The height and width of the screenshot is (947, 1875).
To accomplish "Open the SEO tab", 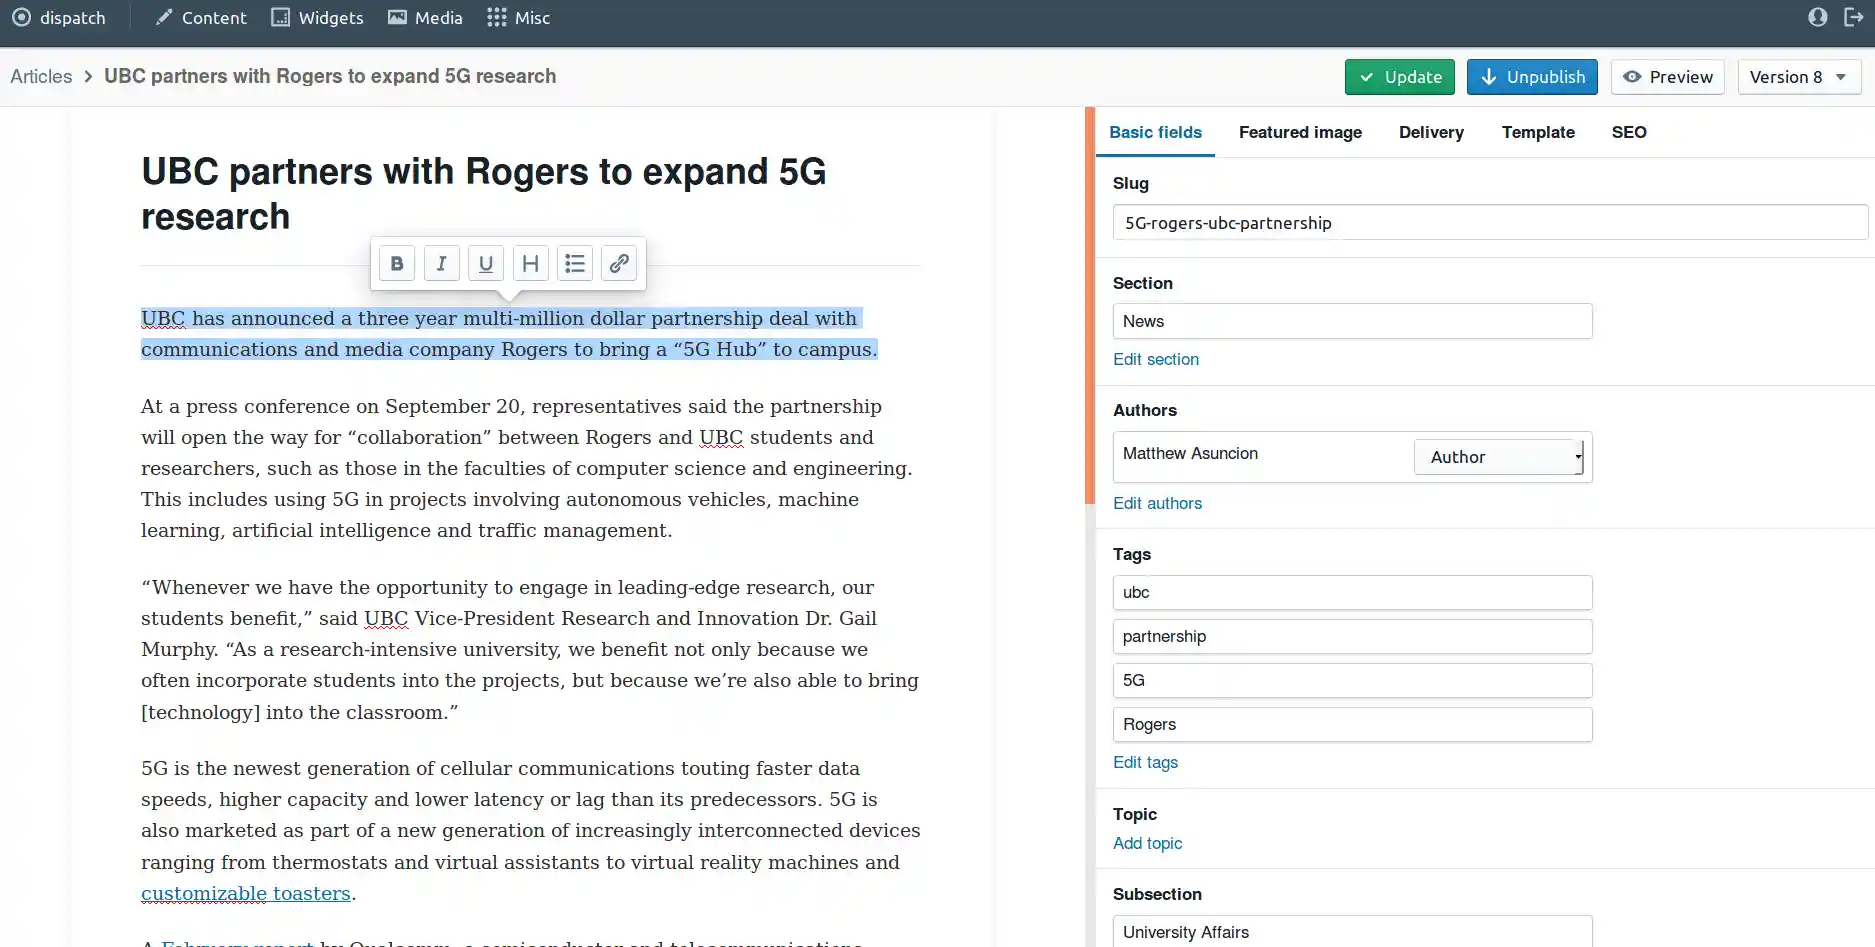I will [x=1628, y=132].
